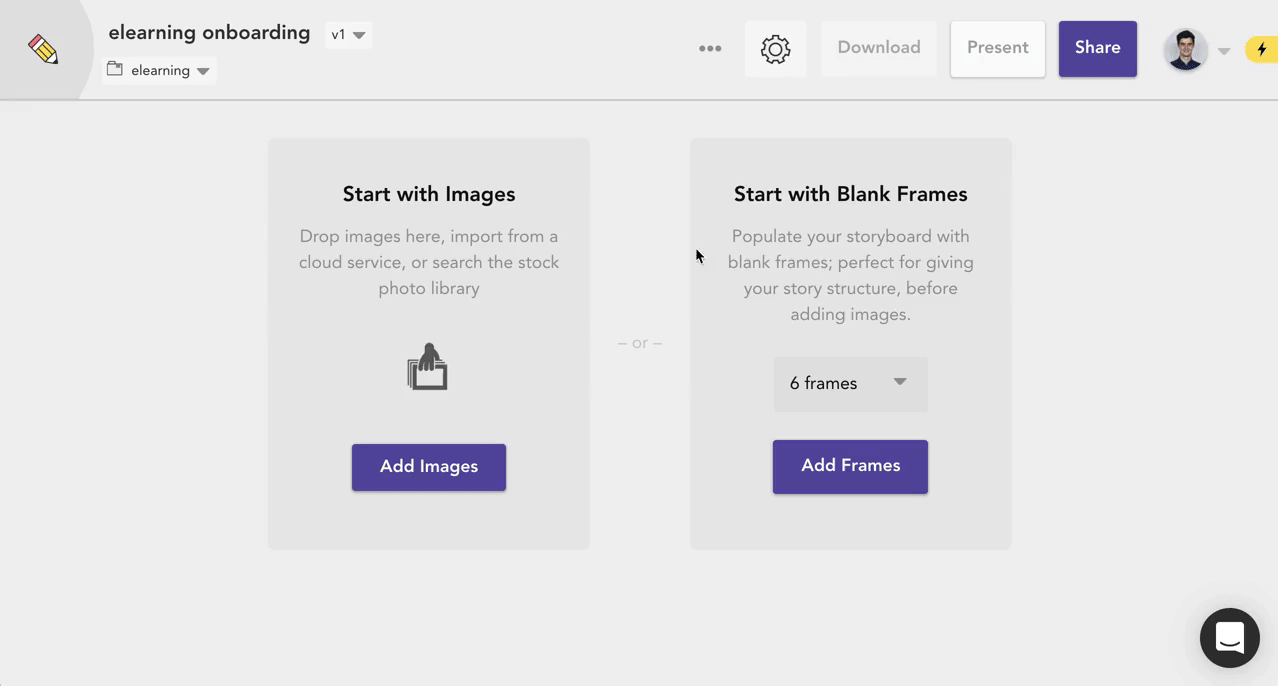This screenshot has height=686, width=1278.
Task: Expand the account chevron beside avatar
Action: (x=1223, y=50)
